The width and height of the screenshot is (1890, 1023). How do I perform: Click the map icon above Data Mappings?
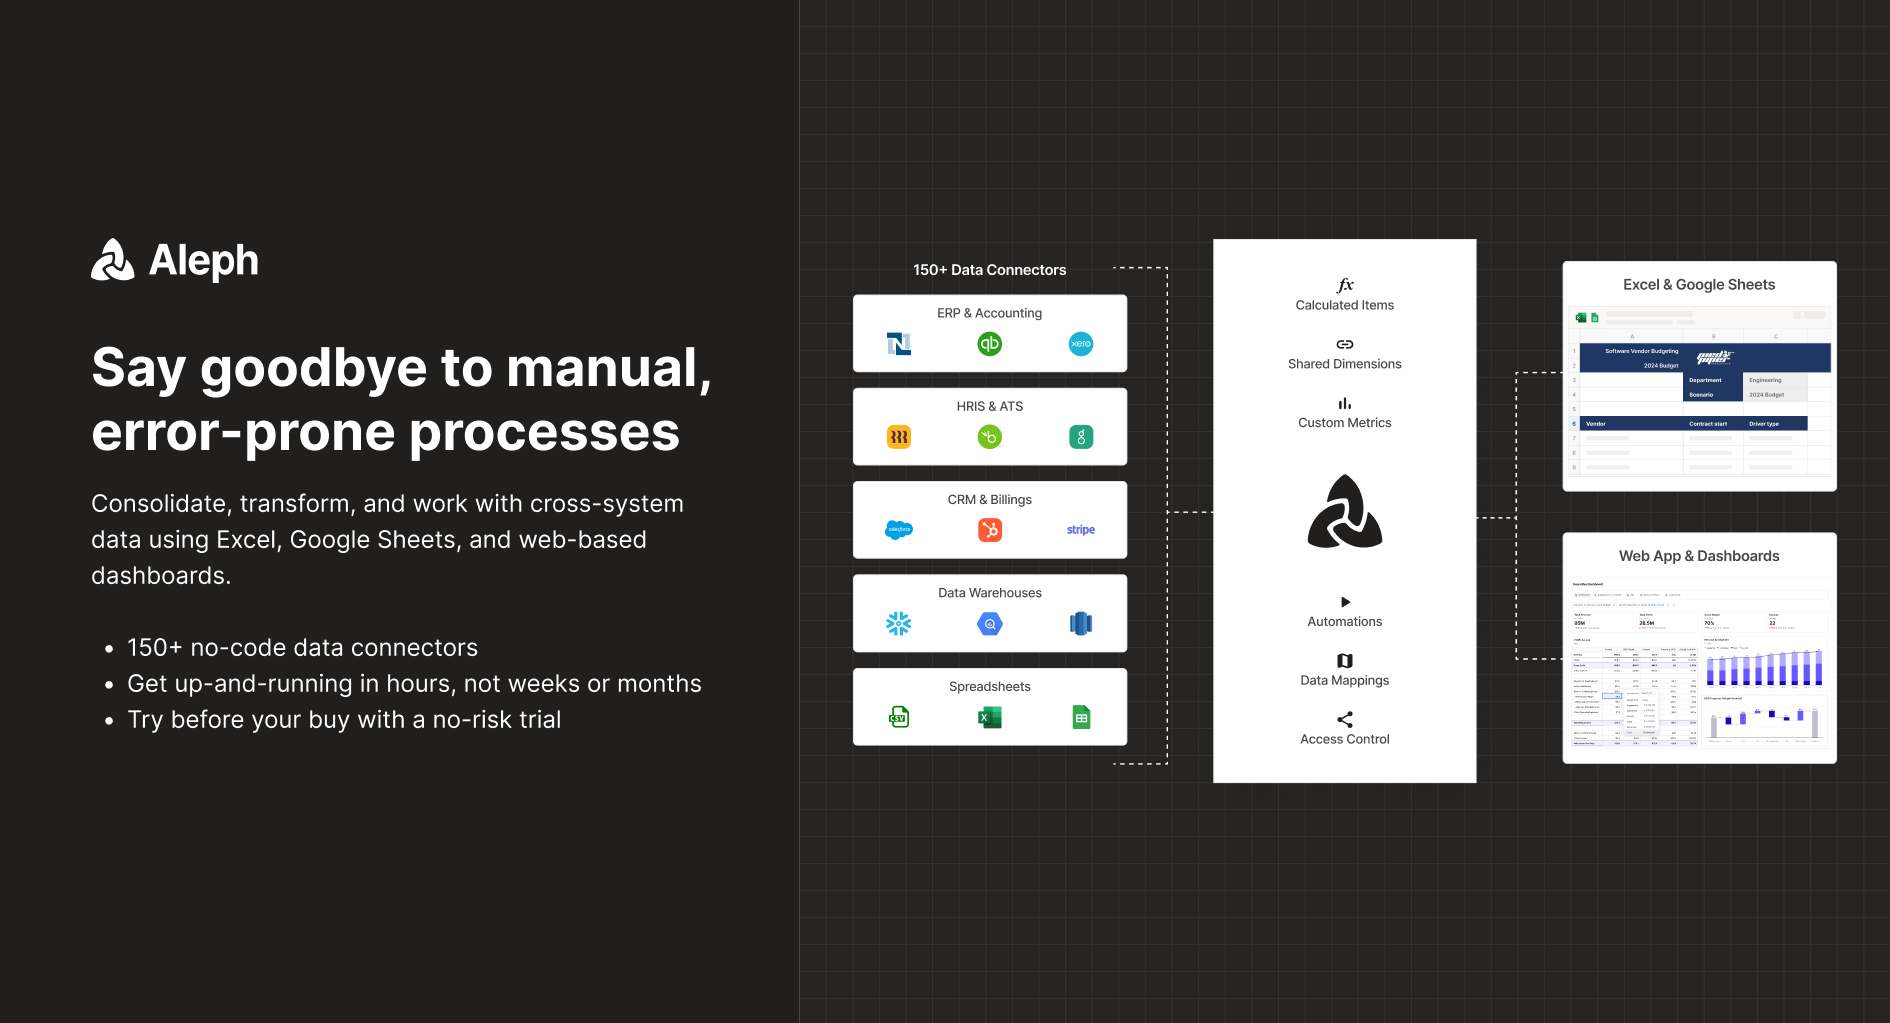[1345, 661]
